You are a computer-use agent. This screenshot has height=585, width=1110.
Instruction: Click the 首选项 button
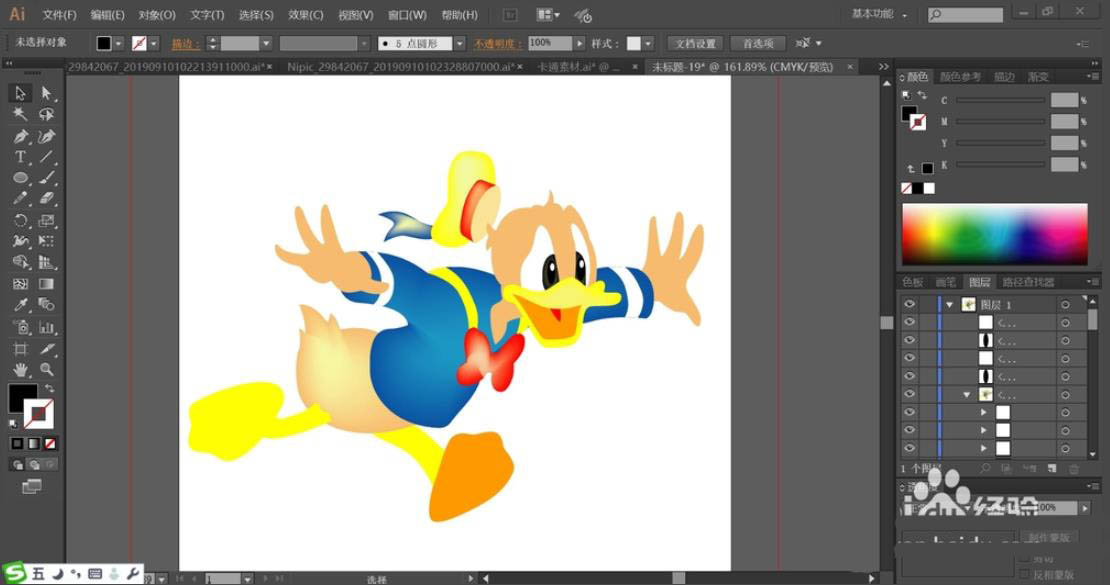(757, 43)
